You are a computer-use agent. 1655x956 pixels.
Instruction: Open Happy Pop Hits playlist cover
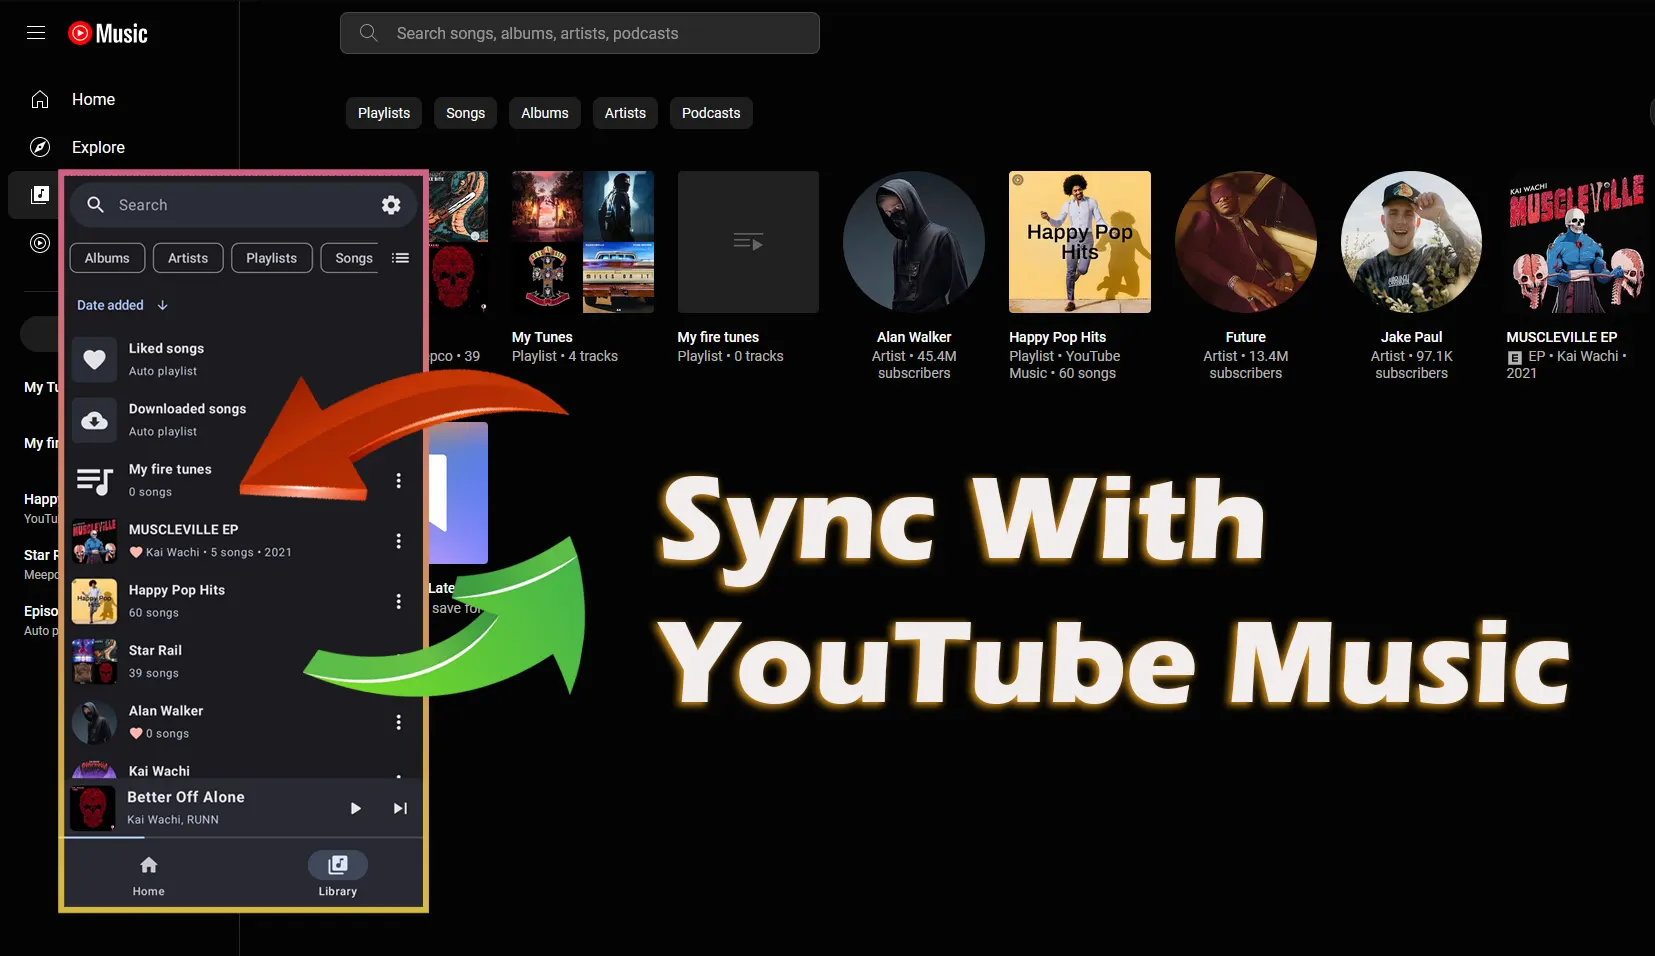[x=1080, y=242]
